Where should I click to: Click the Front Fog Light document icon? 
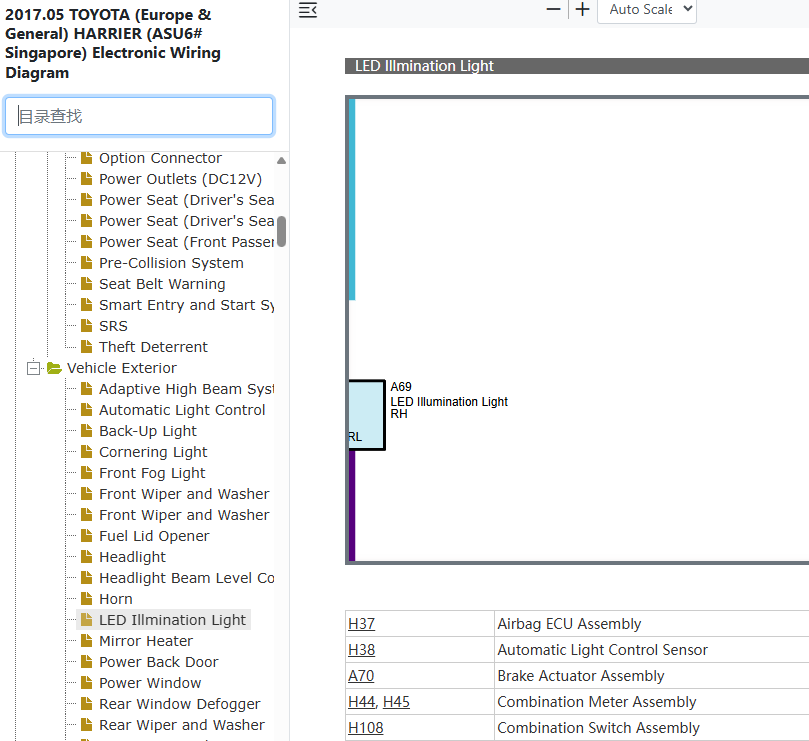[x=87, y=473]
